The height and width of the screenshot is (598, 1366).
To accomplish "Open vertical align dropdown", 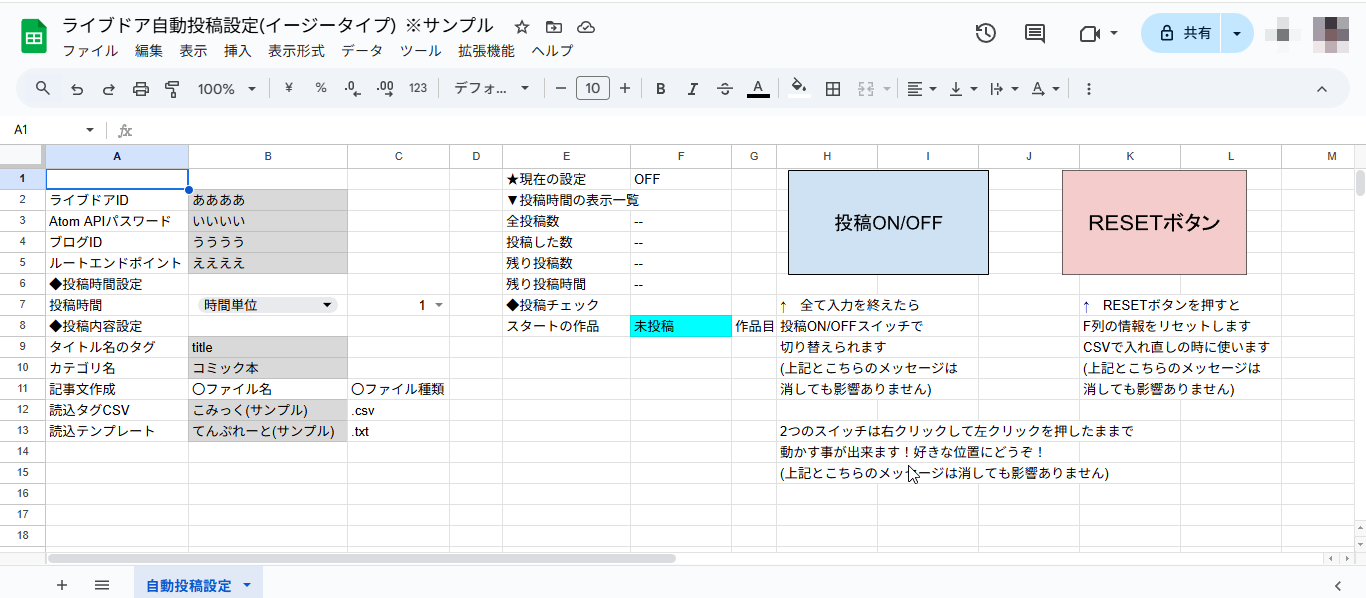I will coord(963,88).
